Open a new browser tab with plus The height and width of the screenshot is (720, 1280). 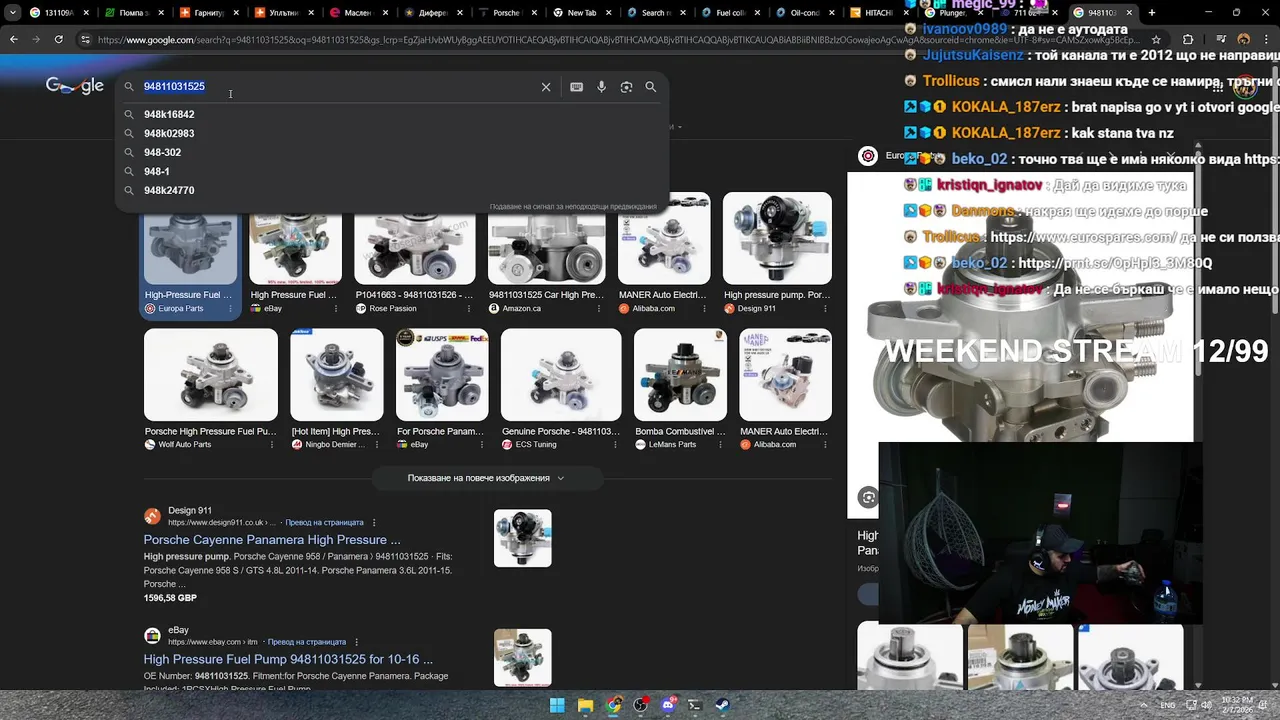pyautogui.click(x=1152, y=13)
